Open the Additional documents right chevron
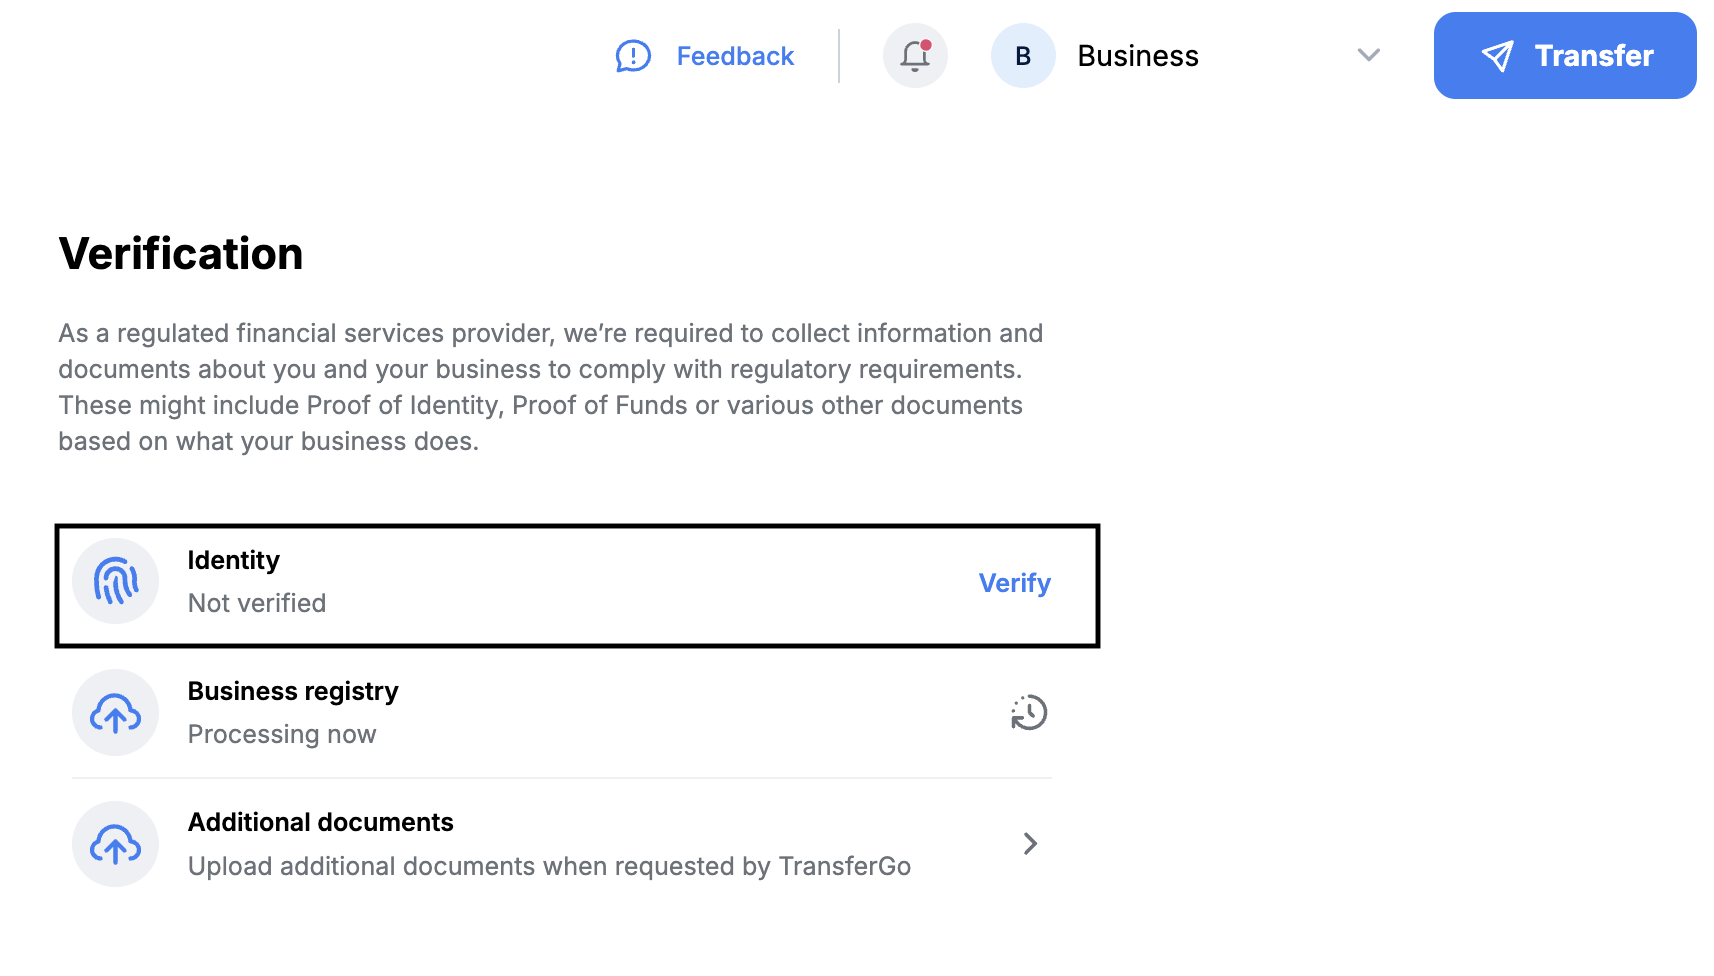The height and width of the screenshot is (976, 1714). tap(1030, 844)
